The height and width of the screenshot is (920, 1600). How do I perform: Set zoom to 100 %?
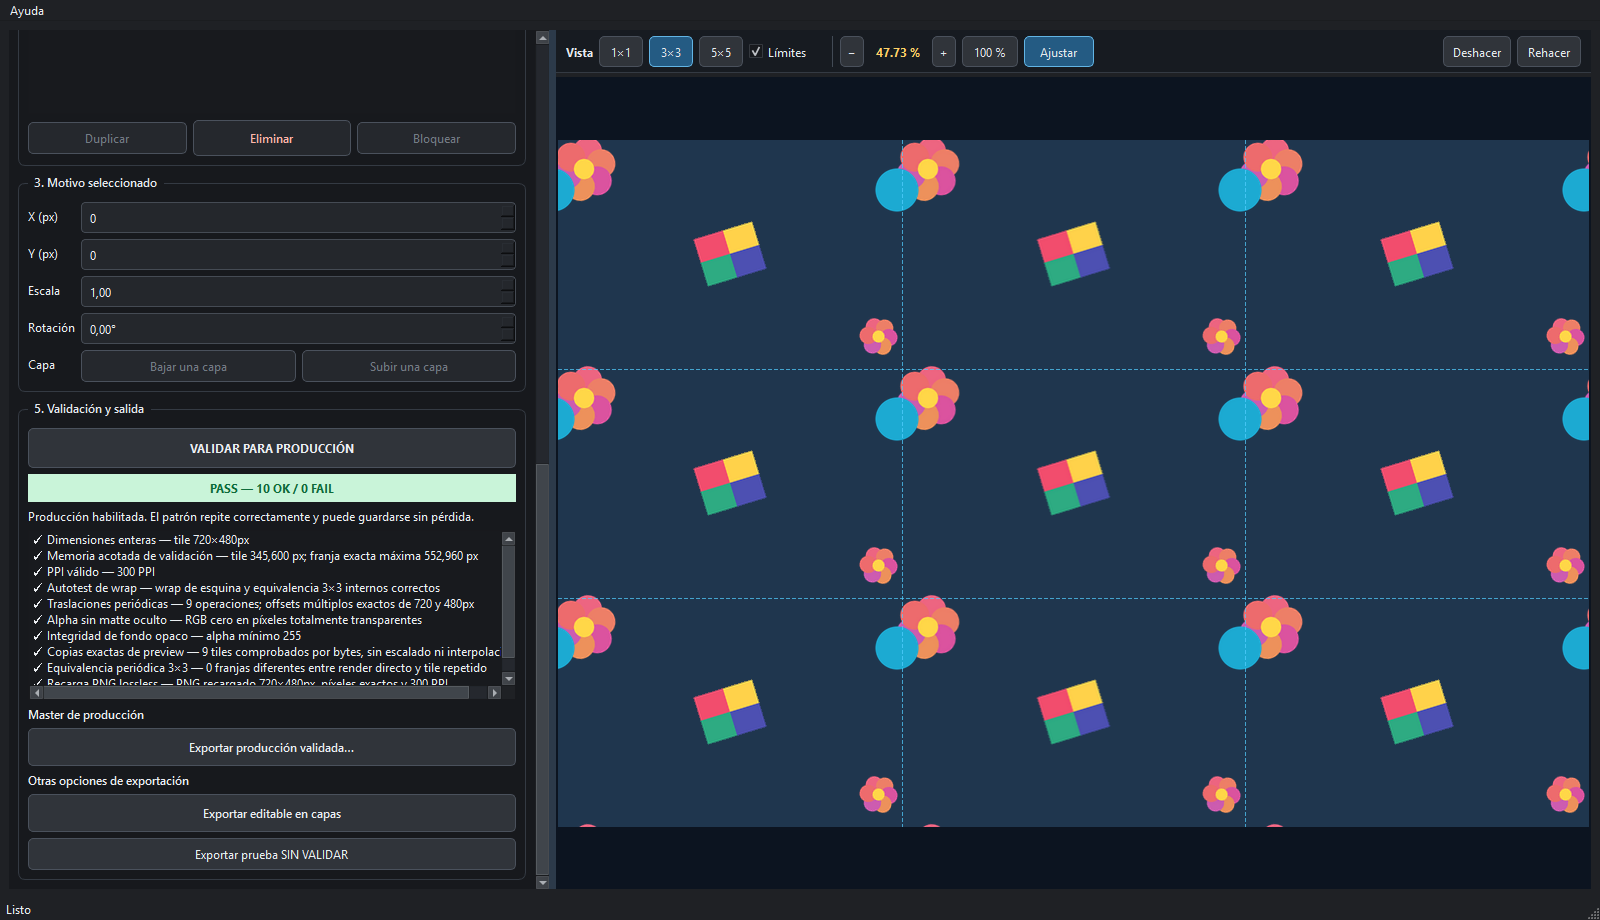click(990, 52)
